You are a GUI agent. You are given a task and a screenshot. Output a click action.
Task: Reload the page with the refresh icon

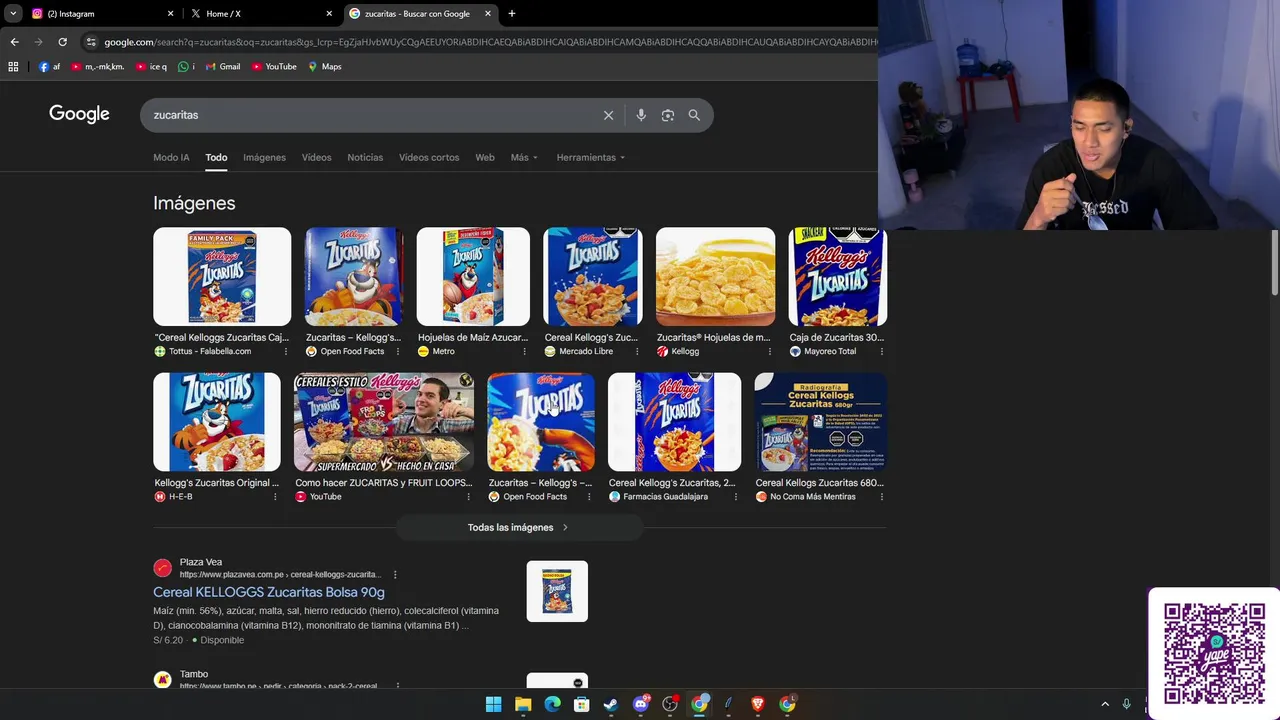(x=62, y=42)
